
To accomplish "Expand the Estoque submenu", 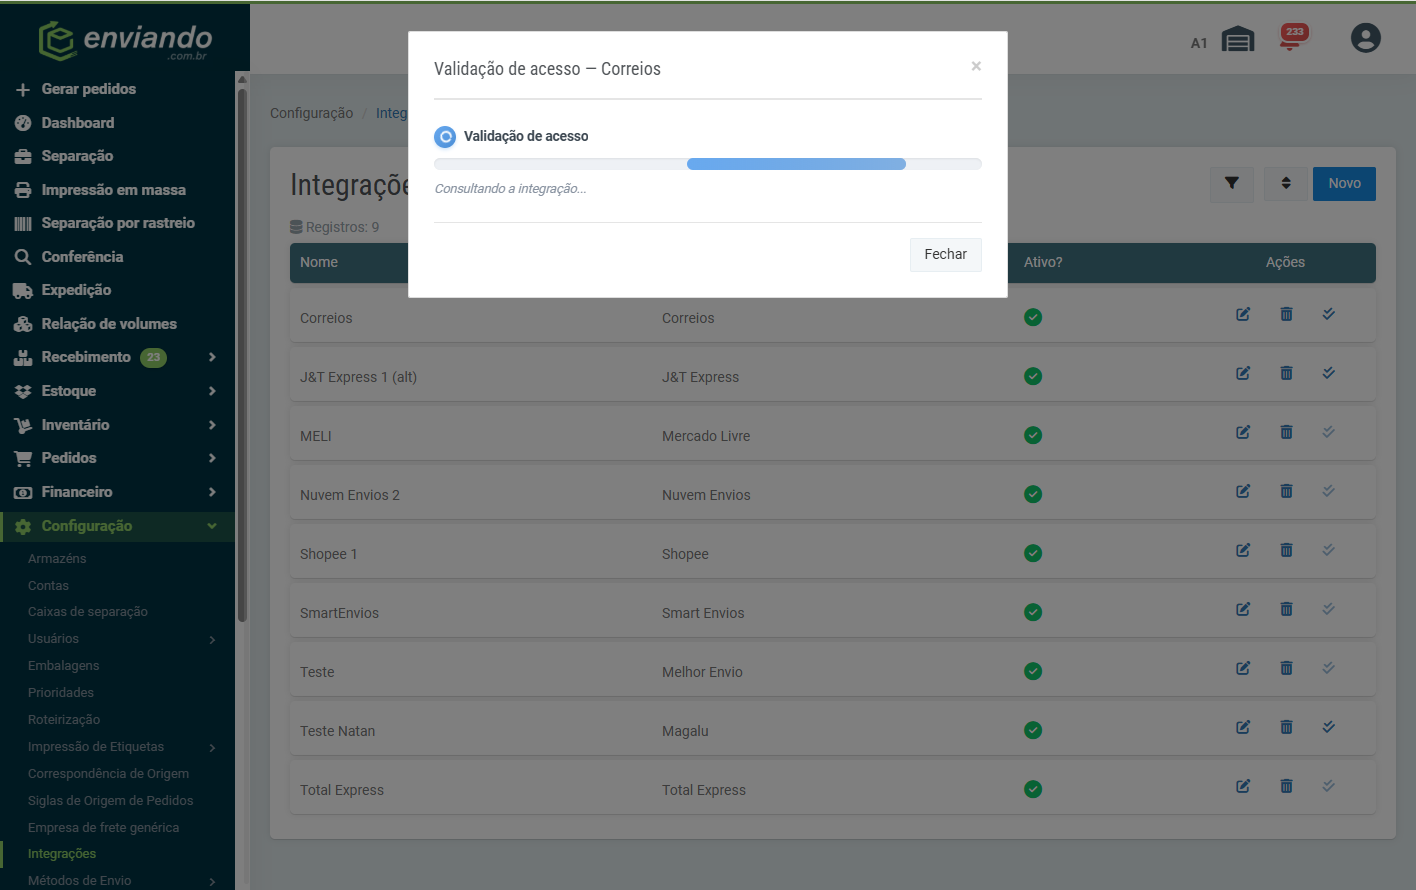I will [x=117, y=391].
